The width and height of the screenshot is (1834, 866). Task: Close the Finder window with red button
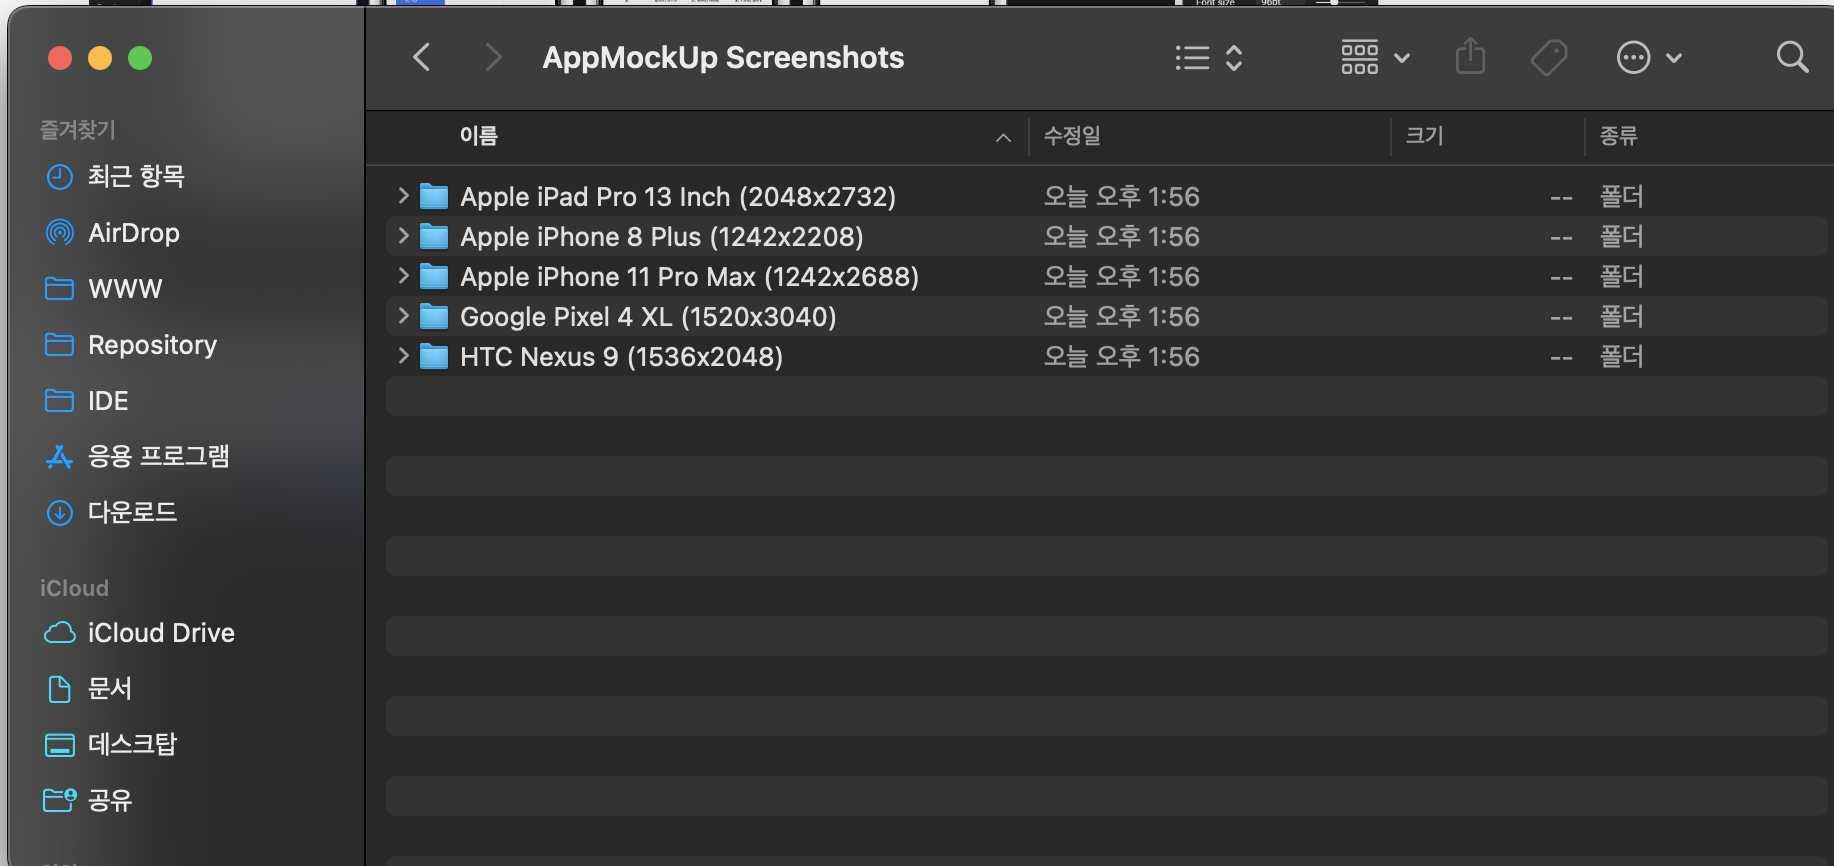click(x=60, y=58)
